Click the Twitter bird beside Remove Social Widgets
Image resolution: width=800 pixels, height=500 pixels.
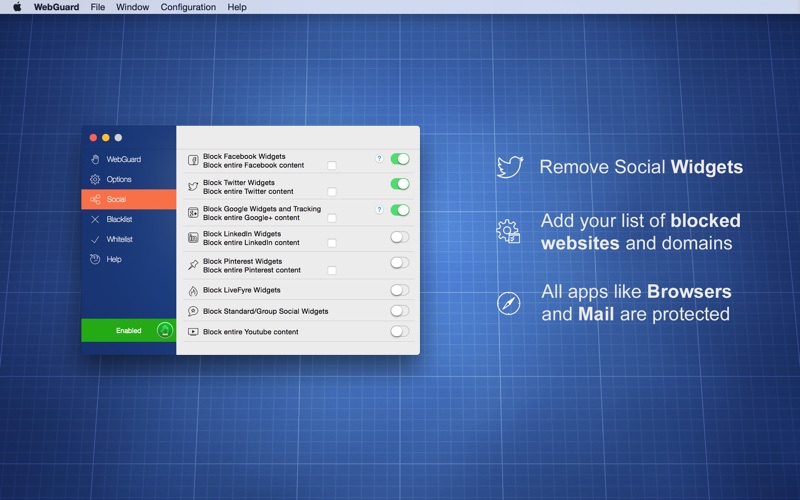coord(510,167)
